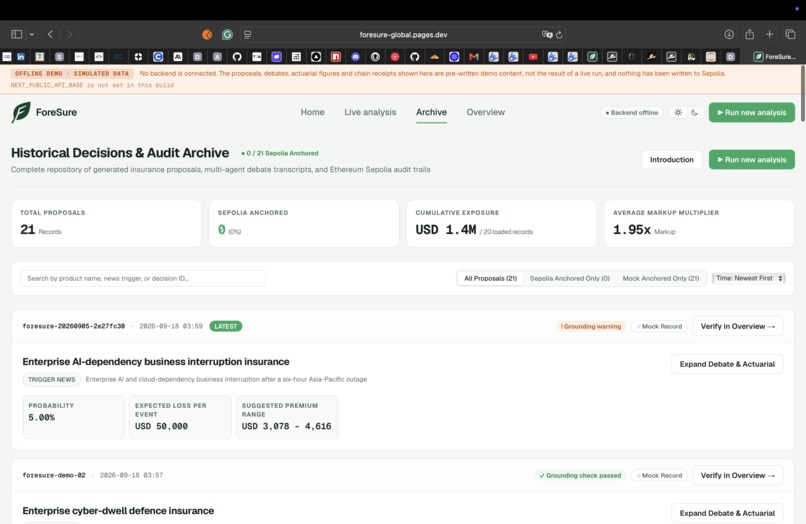This screenshot has width=806, height=524.
Task: Expand Debate & Actuarial for AI-dependency insurance
Action: tap(727, 364)
